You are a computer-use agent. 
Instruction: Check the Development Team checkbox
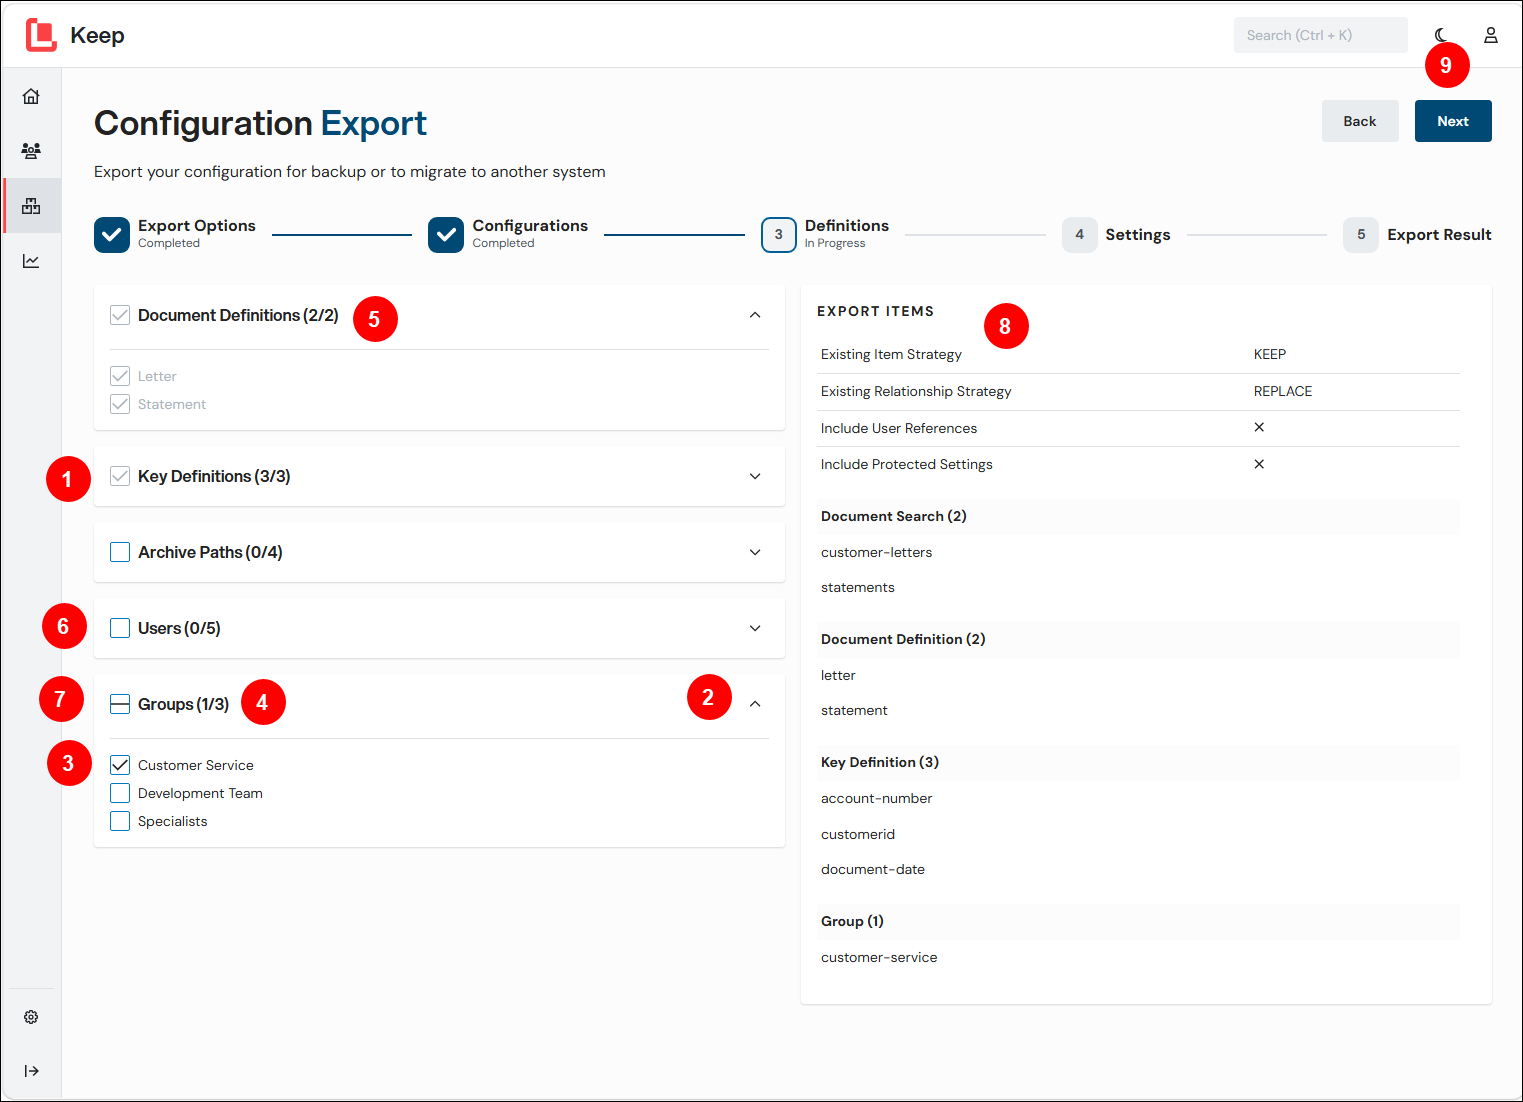point(120,793)
